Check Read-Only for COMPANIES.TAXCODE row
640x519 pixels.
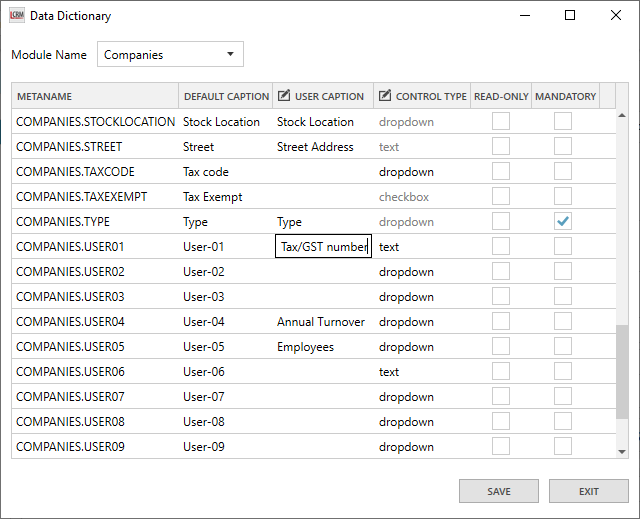500,172
